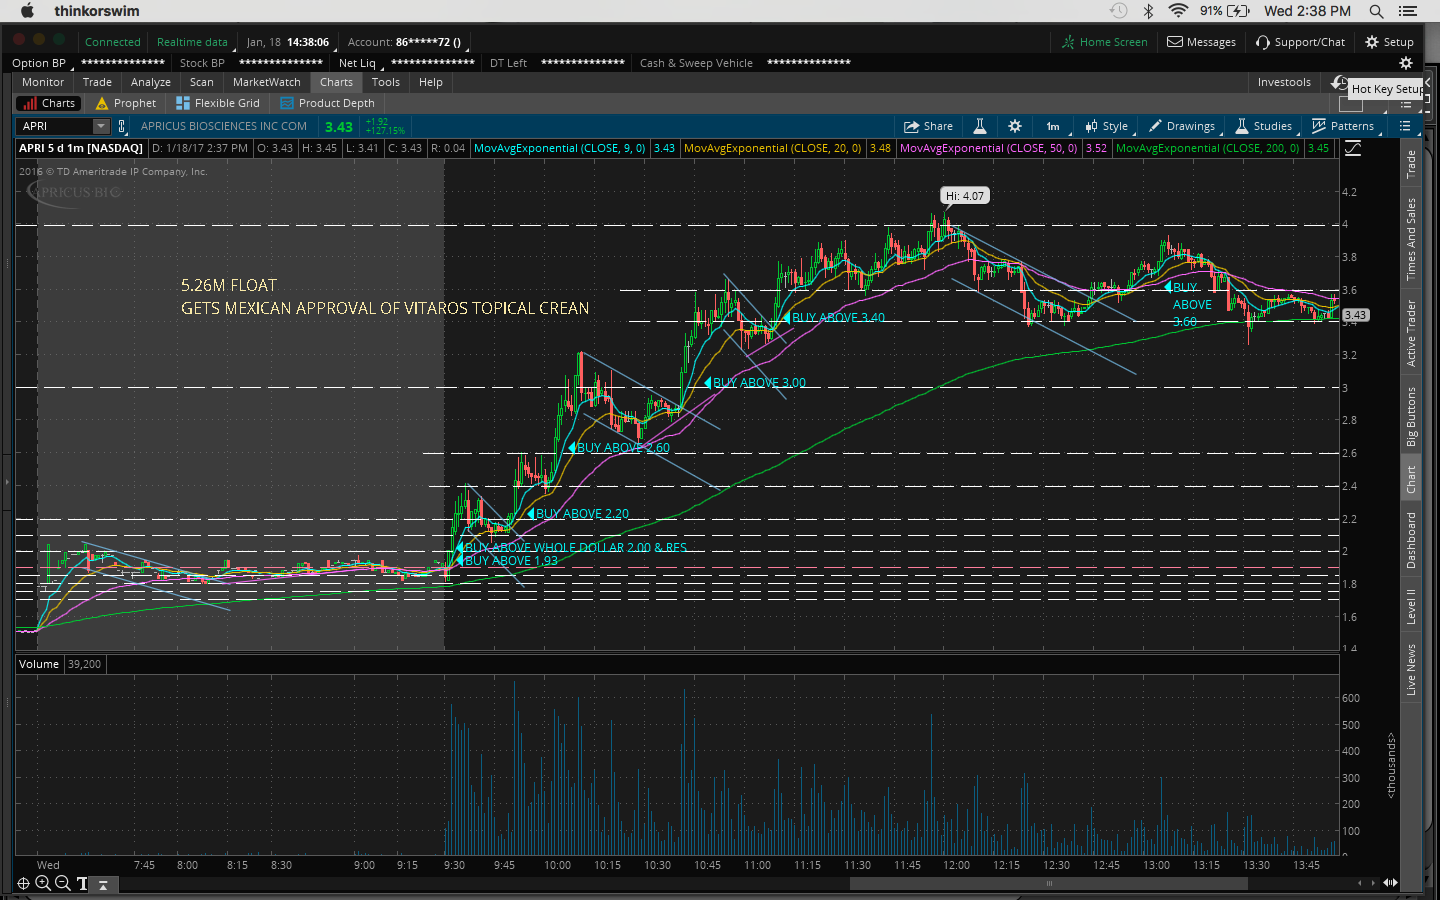Expand the APRI symbol dropdown arrow

pos(101,126)
